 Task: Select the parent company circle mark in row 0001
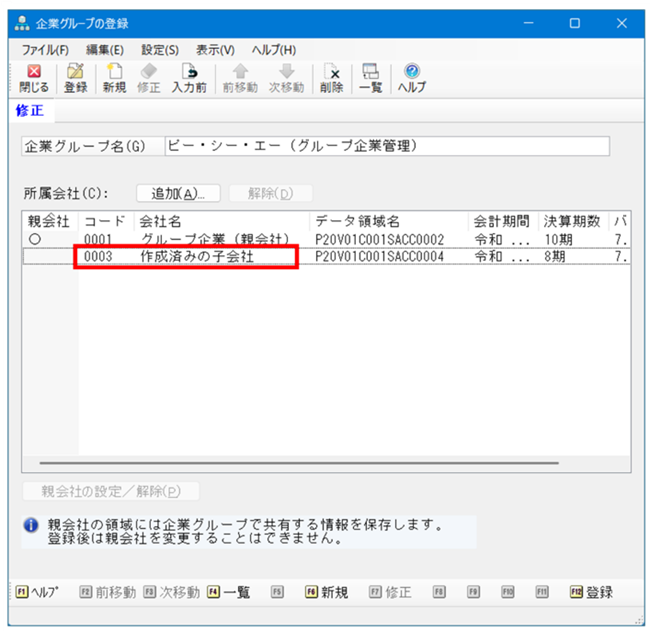[35, 239]
